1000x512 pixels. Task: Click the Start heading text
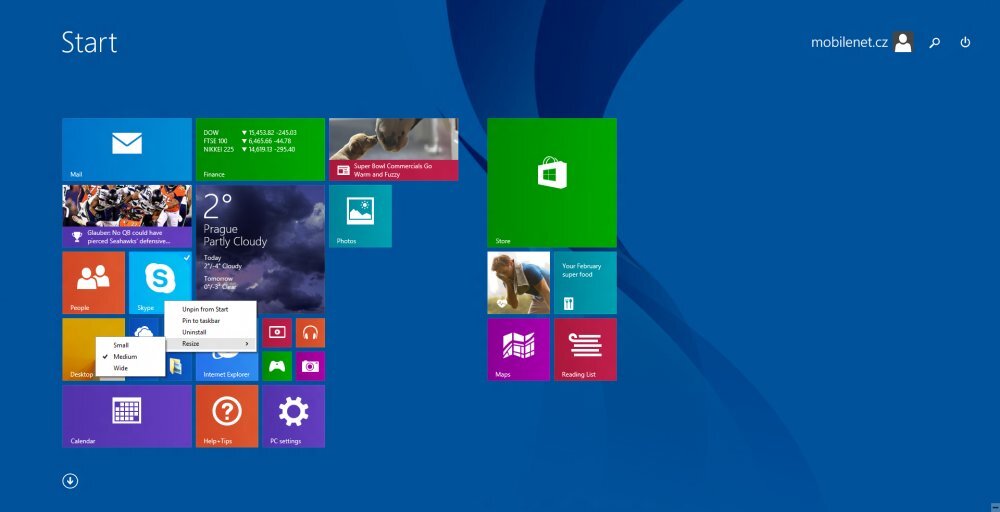tap(89, 43)
